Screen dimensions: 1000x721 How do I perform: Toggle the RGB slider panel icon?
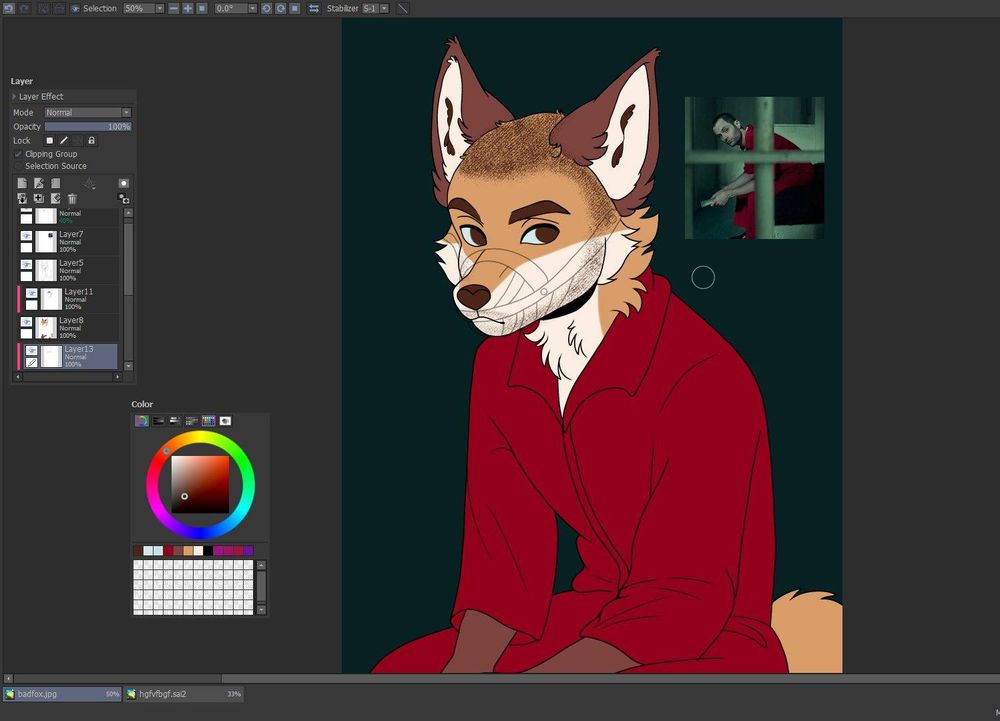click(x=158, y=421)
